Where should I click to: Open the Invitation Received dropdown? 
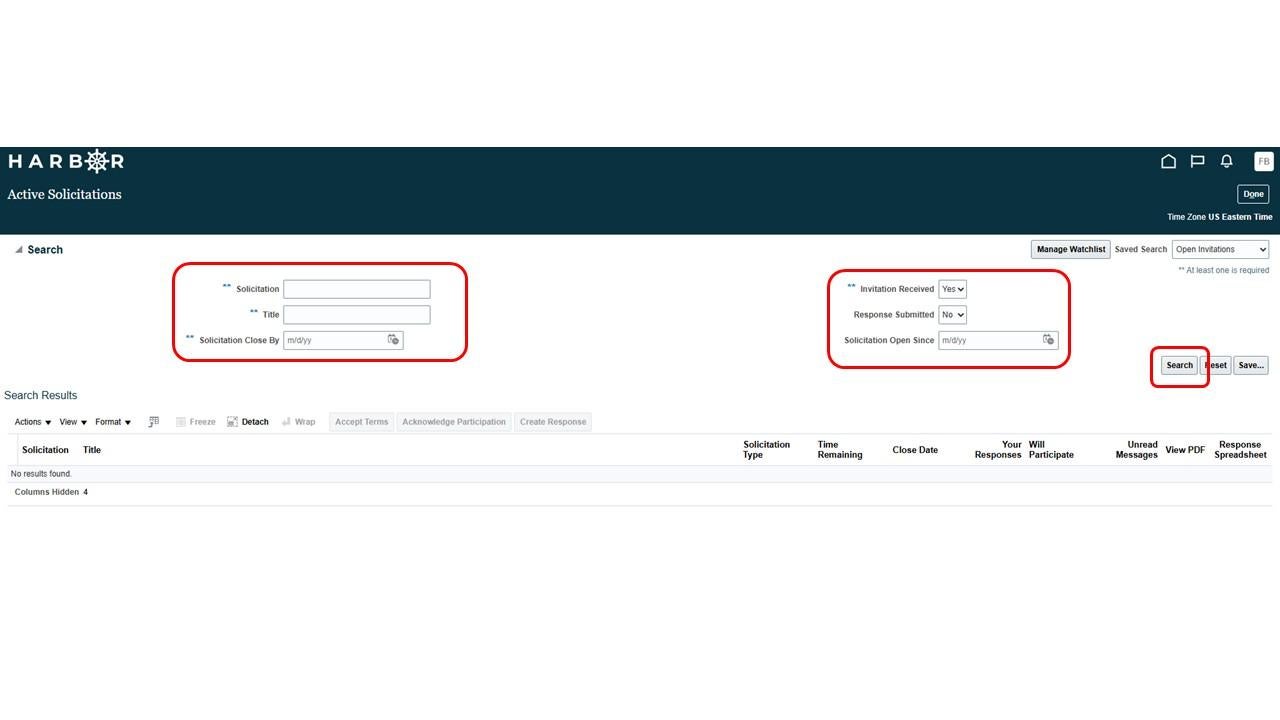[x=952, y=289]
